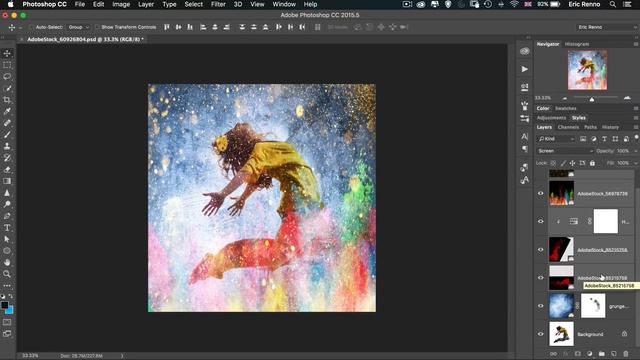Click the blue background color swatch
Image resolution: width=640 pixels, height=360 pixels.
point(10,311)
